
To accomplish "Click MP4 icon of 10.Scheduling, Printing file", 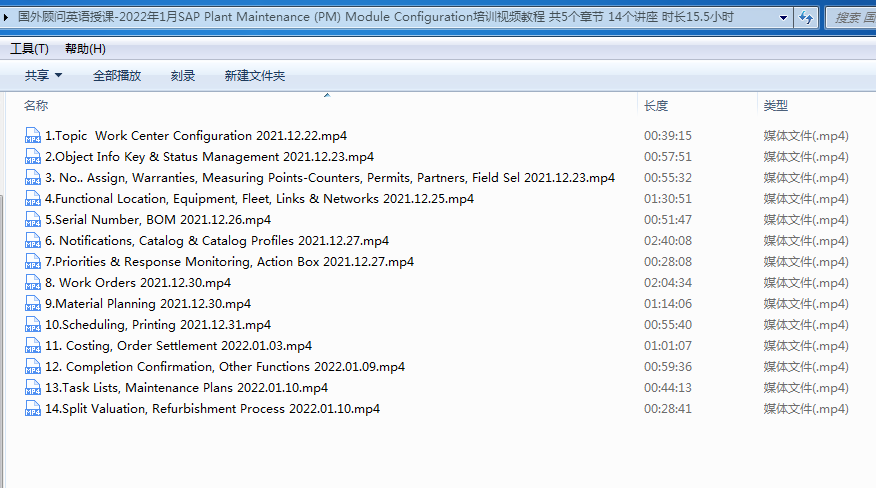I will [x=33, y=325].
